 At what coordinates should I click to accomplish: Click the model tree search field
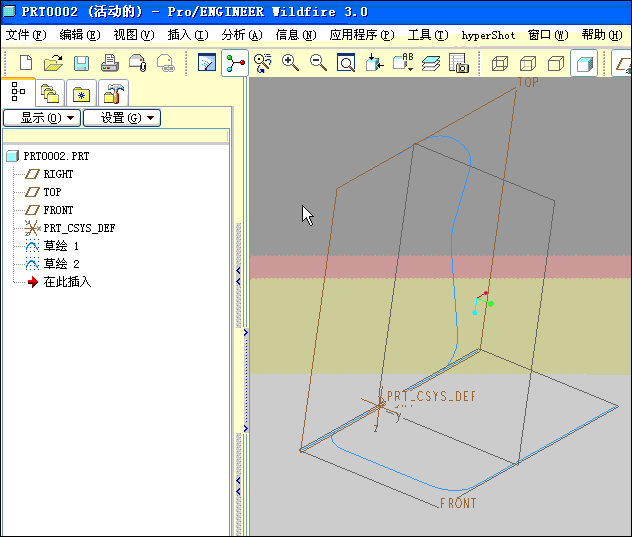click(116, 137)
